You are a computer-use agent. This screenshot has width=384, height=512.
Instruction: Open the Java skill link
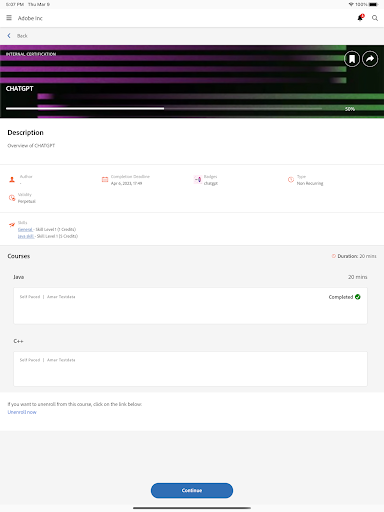click(26, 236)
